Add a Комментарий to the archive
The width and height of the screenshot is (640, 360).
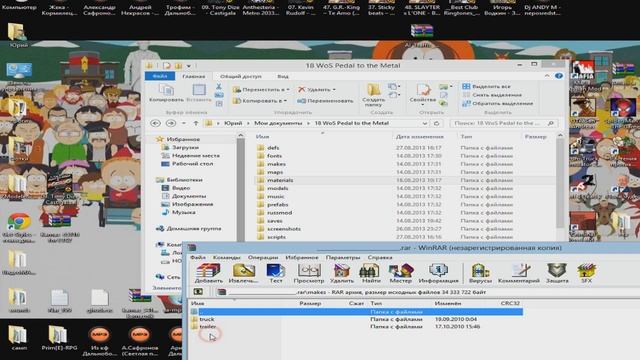tap(519, 273)
